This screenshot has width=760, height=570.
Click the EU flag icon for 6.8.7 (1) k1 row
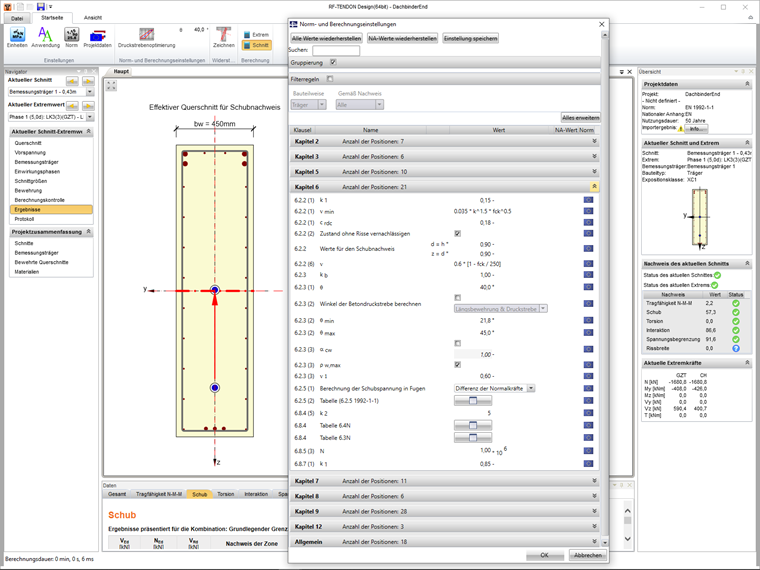point(588,463)
